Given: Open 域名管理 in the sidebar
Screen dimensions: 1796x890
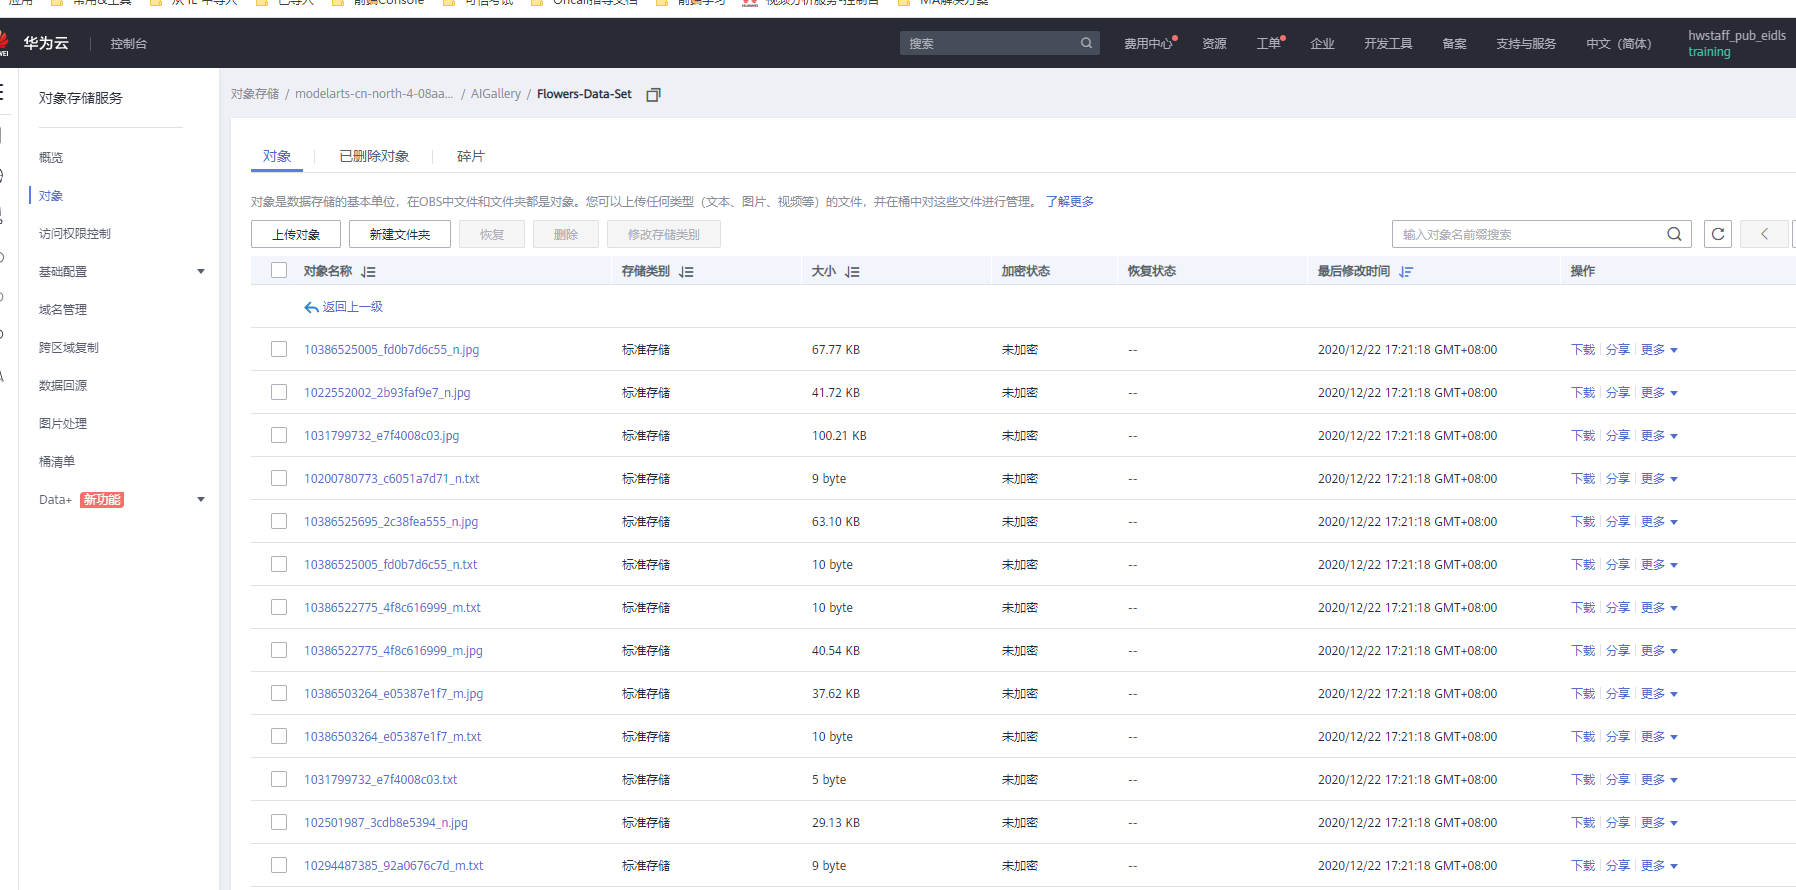Looking at the screenshot, I should 63,309.
